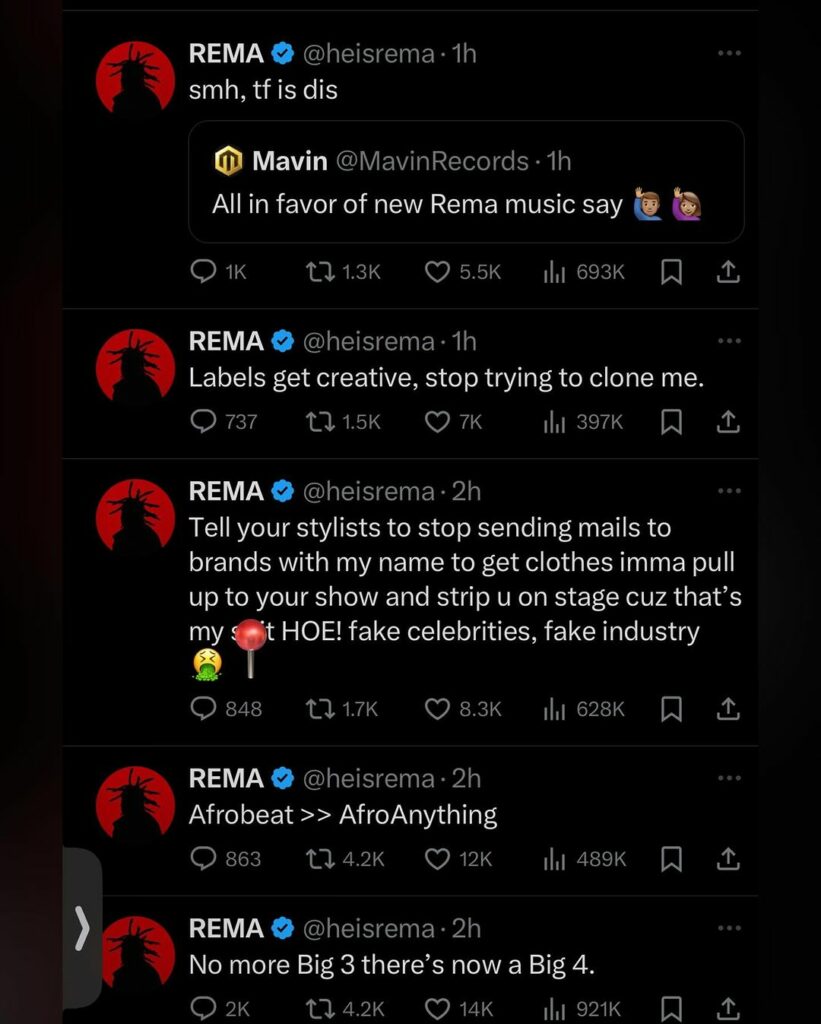Like the 'Labels get creative' tweet
821x1024 pixels.
tap(437, 422)
